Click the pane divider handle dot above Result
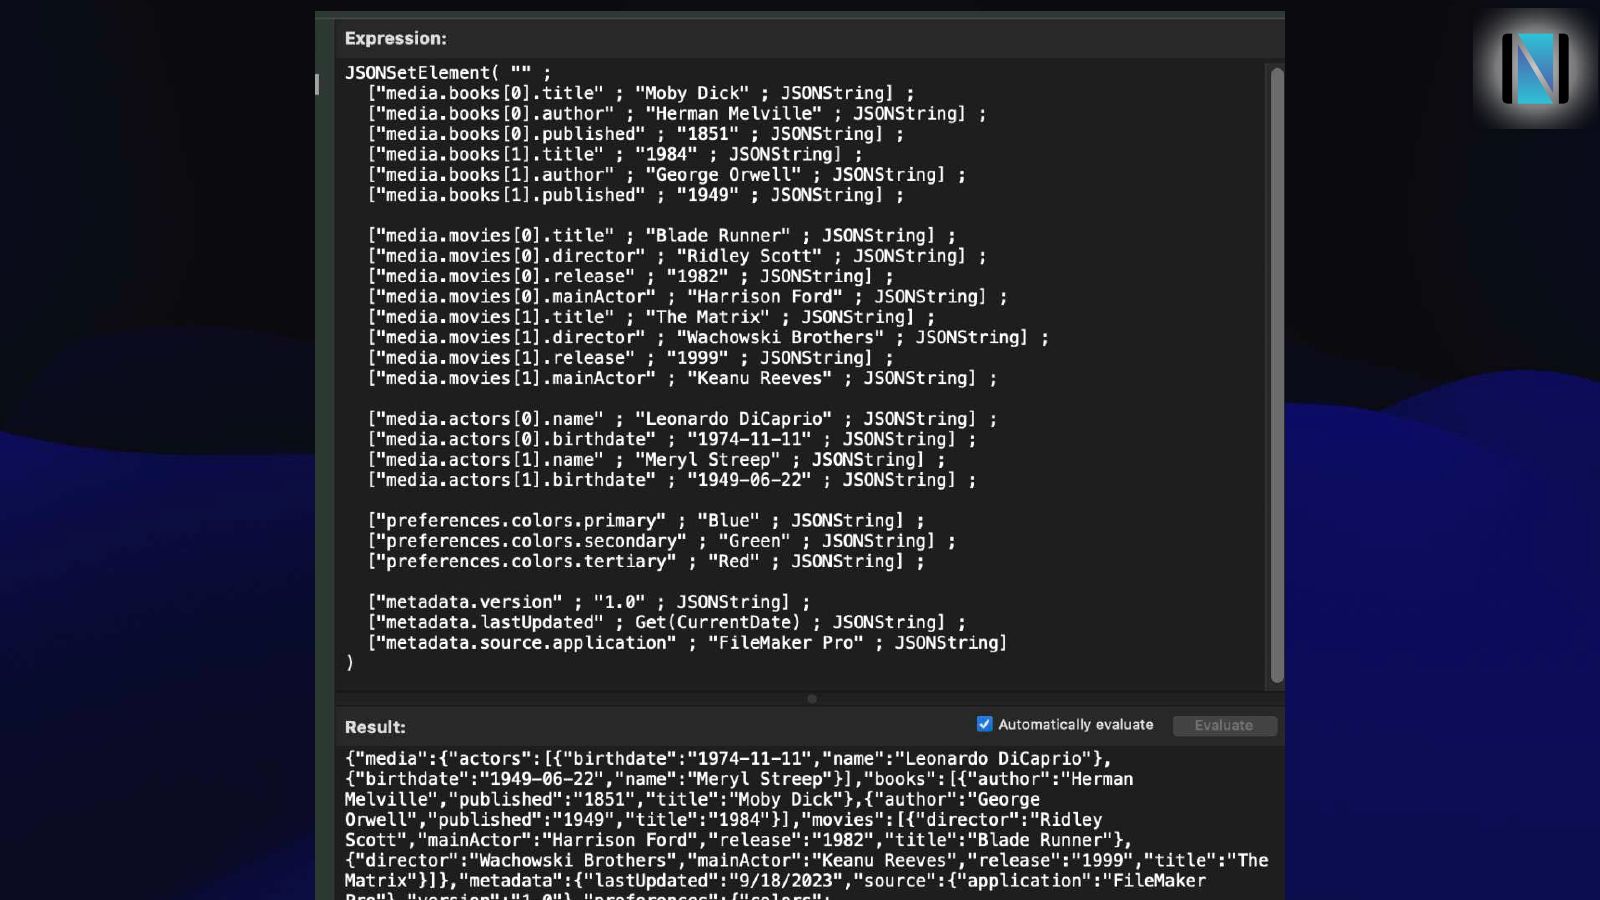The image size is (1600, 900). coord(812,699)
